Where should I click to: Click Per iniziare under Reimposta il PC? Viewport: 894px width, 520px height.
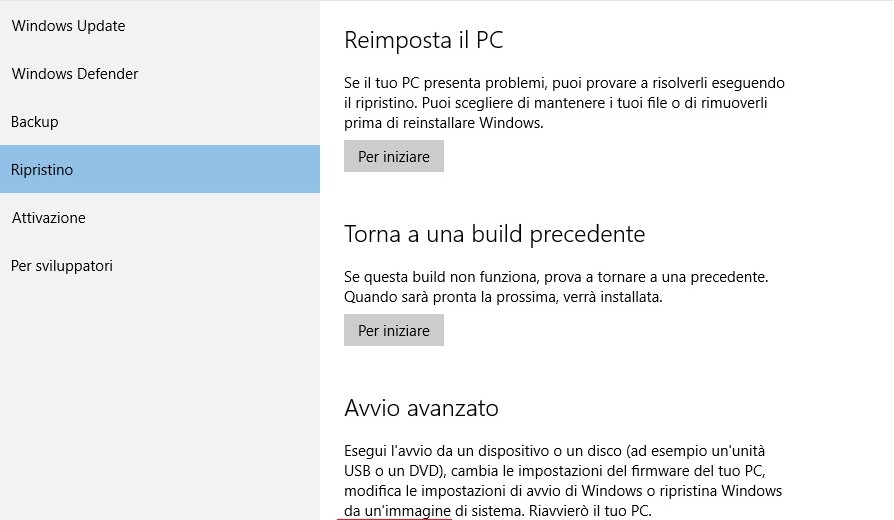point(394,157)
